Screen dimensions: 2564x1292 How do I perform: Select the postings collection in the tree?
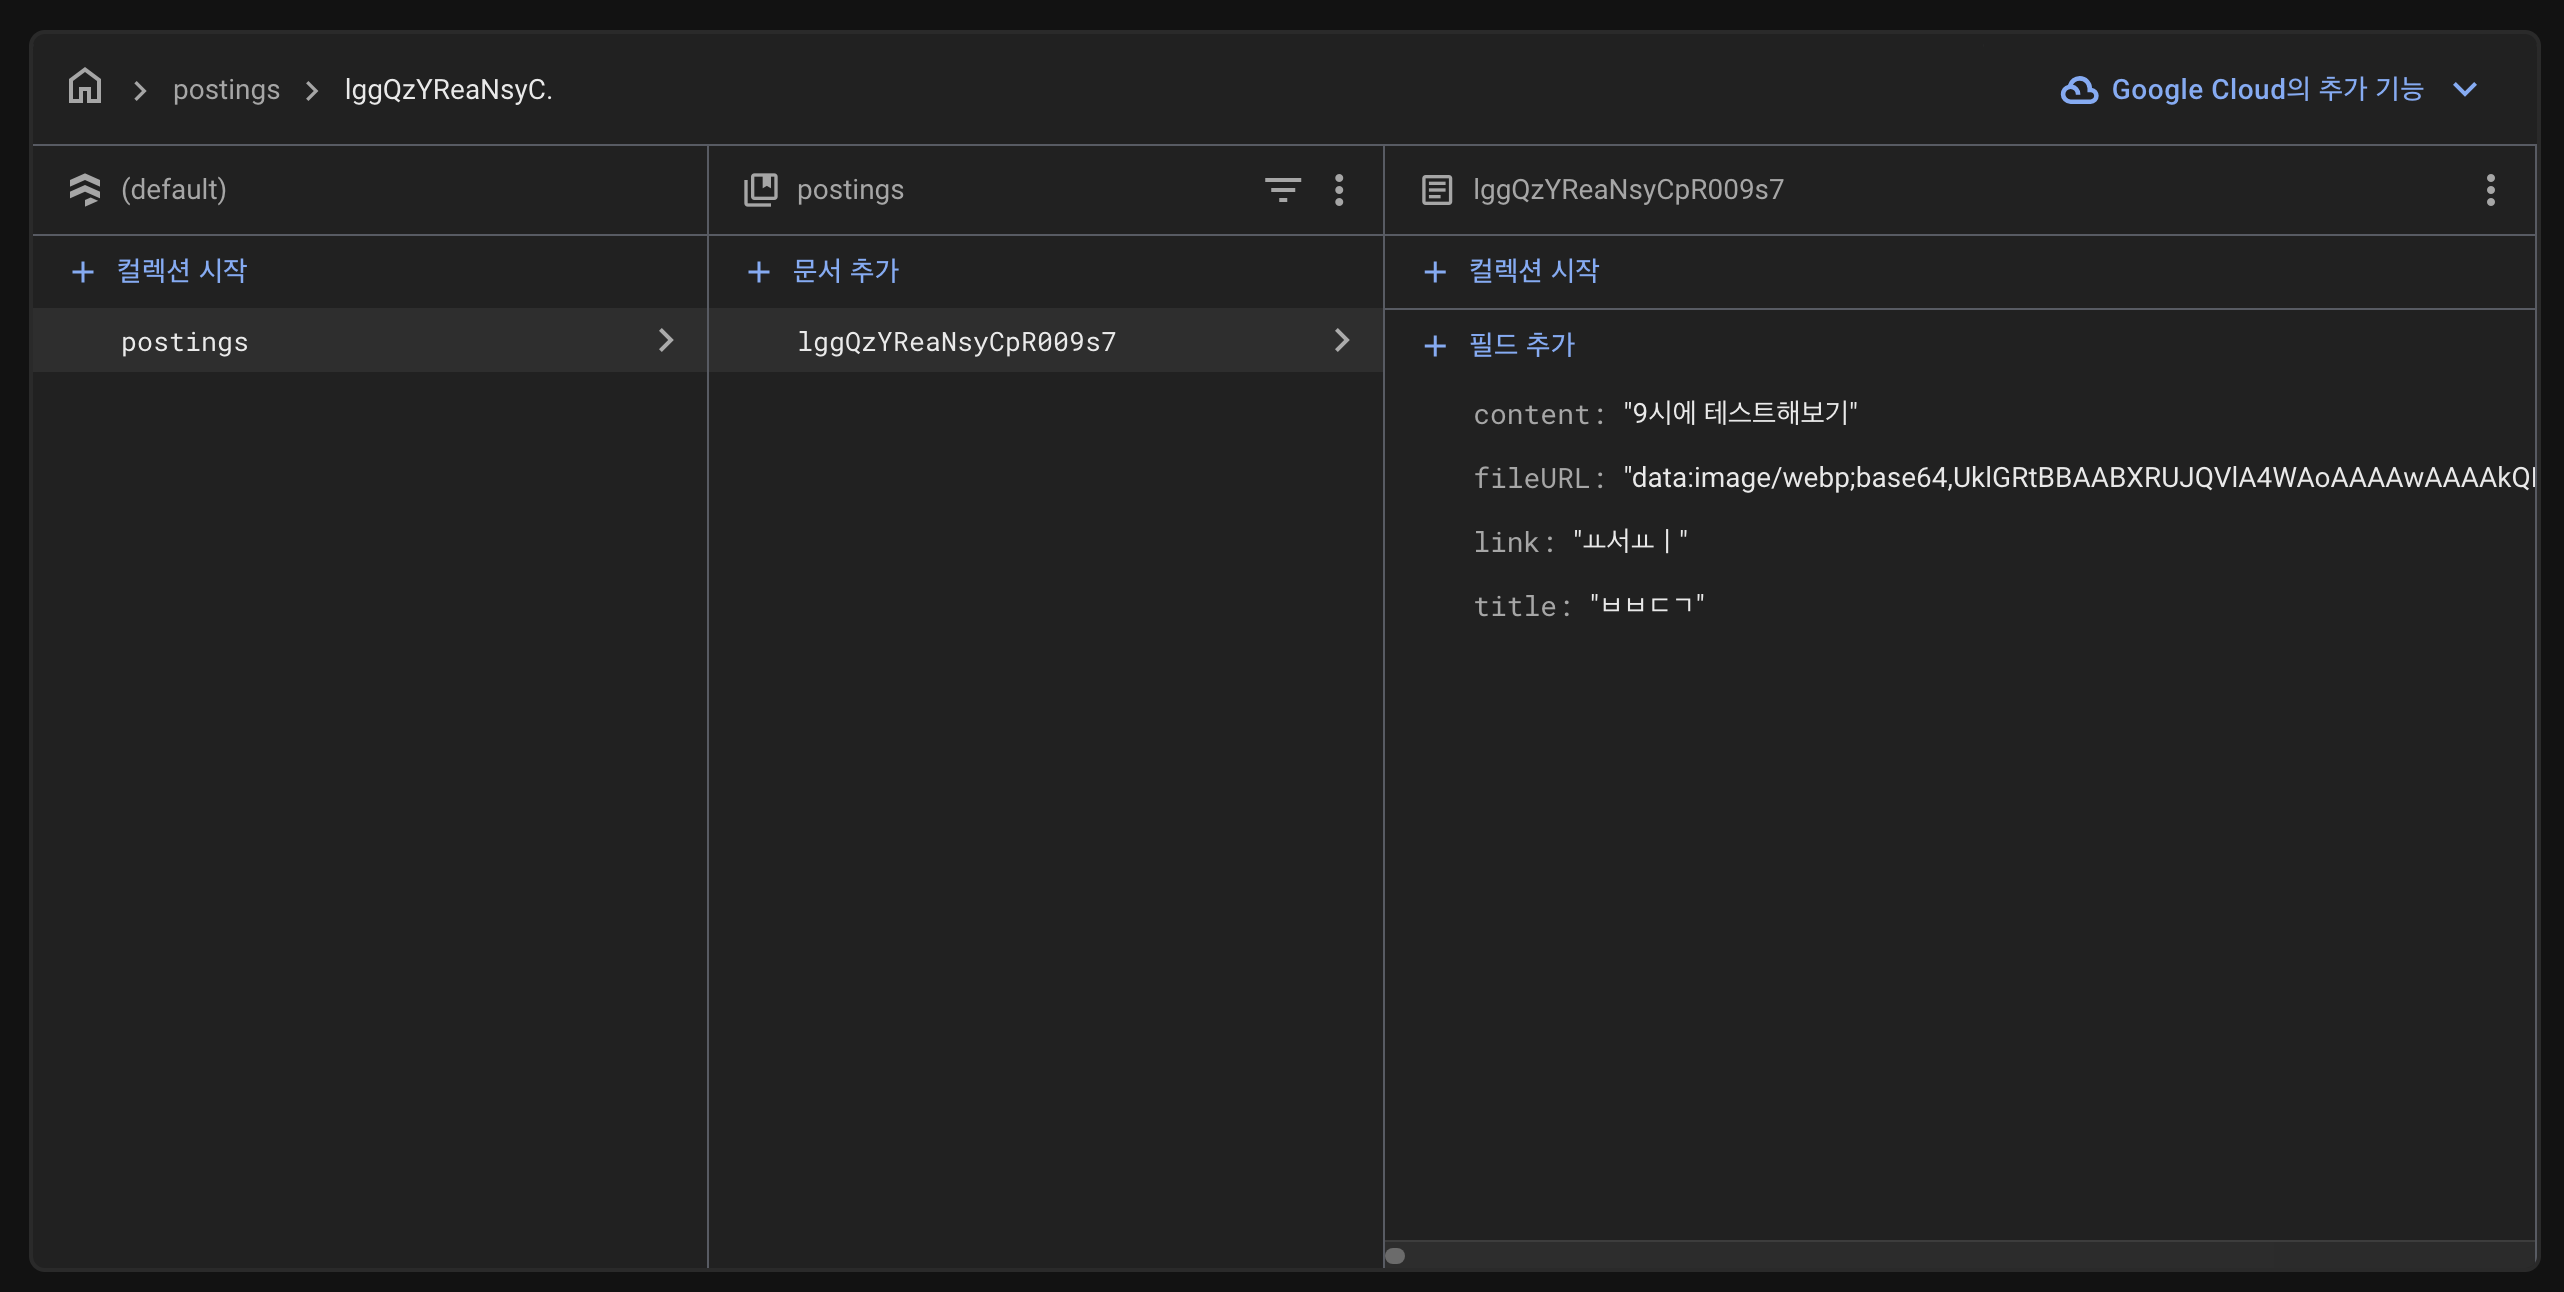point(185,342)
